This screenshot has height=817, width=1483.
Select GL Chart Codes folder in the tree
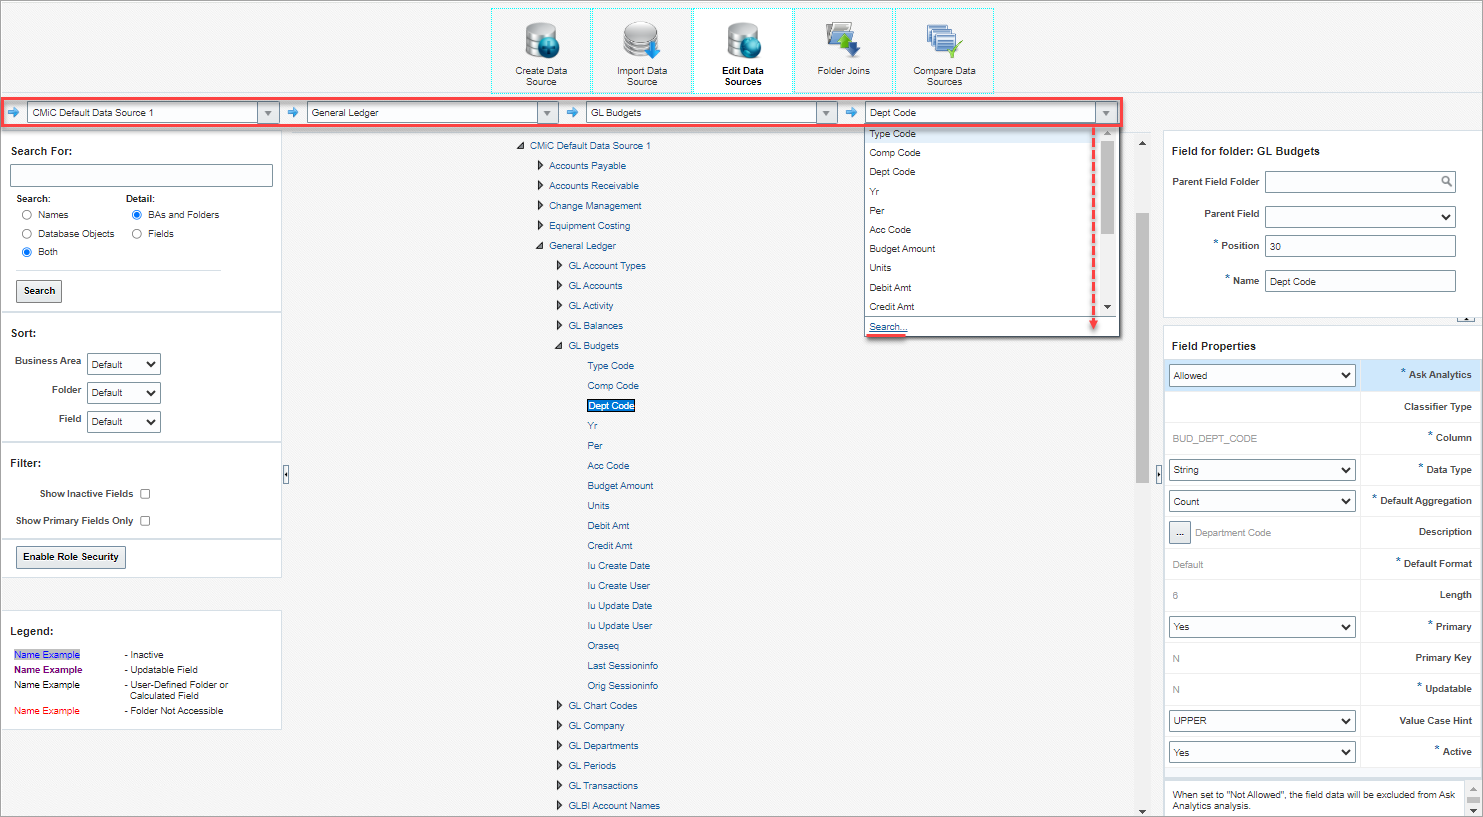pyautogui.click(x=602, y=706)
